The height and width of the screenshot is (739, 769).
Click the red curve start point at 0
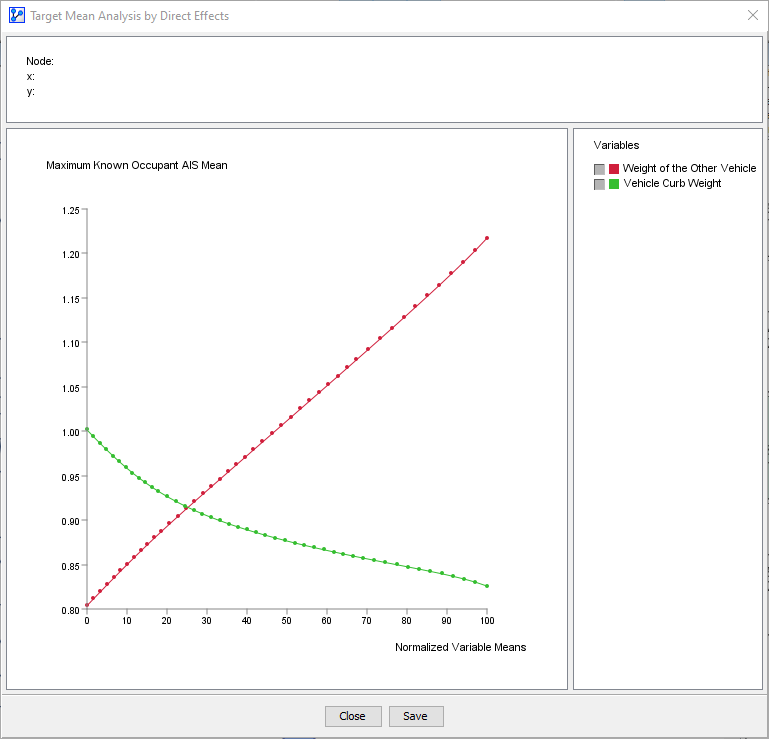(x=87, y=605)
